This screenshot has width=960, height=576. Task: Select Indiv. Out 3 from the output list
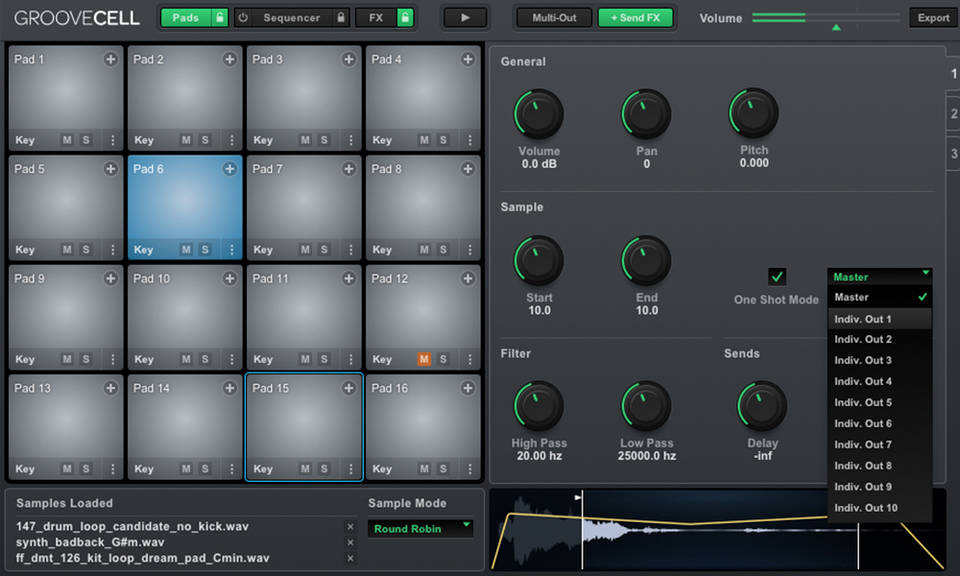(x=864, y=360)
